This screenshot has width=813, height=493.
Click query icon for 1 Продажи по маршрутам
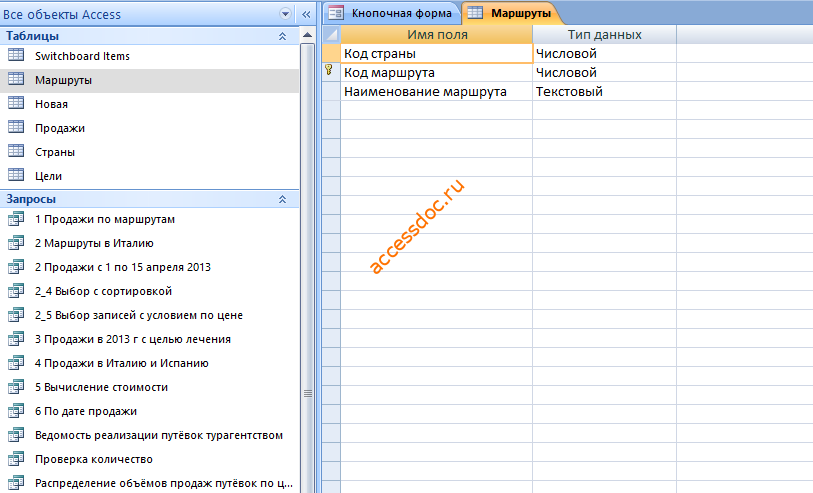click(x=16, y=219)
